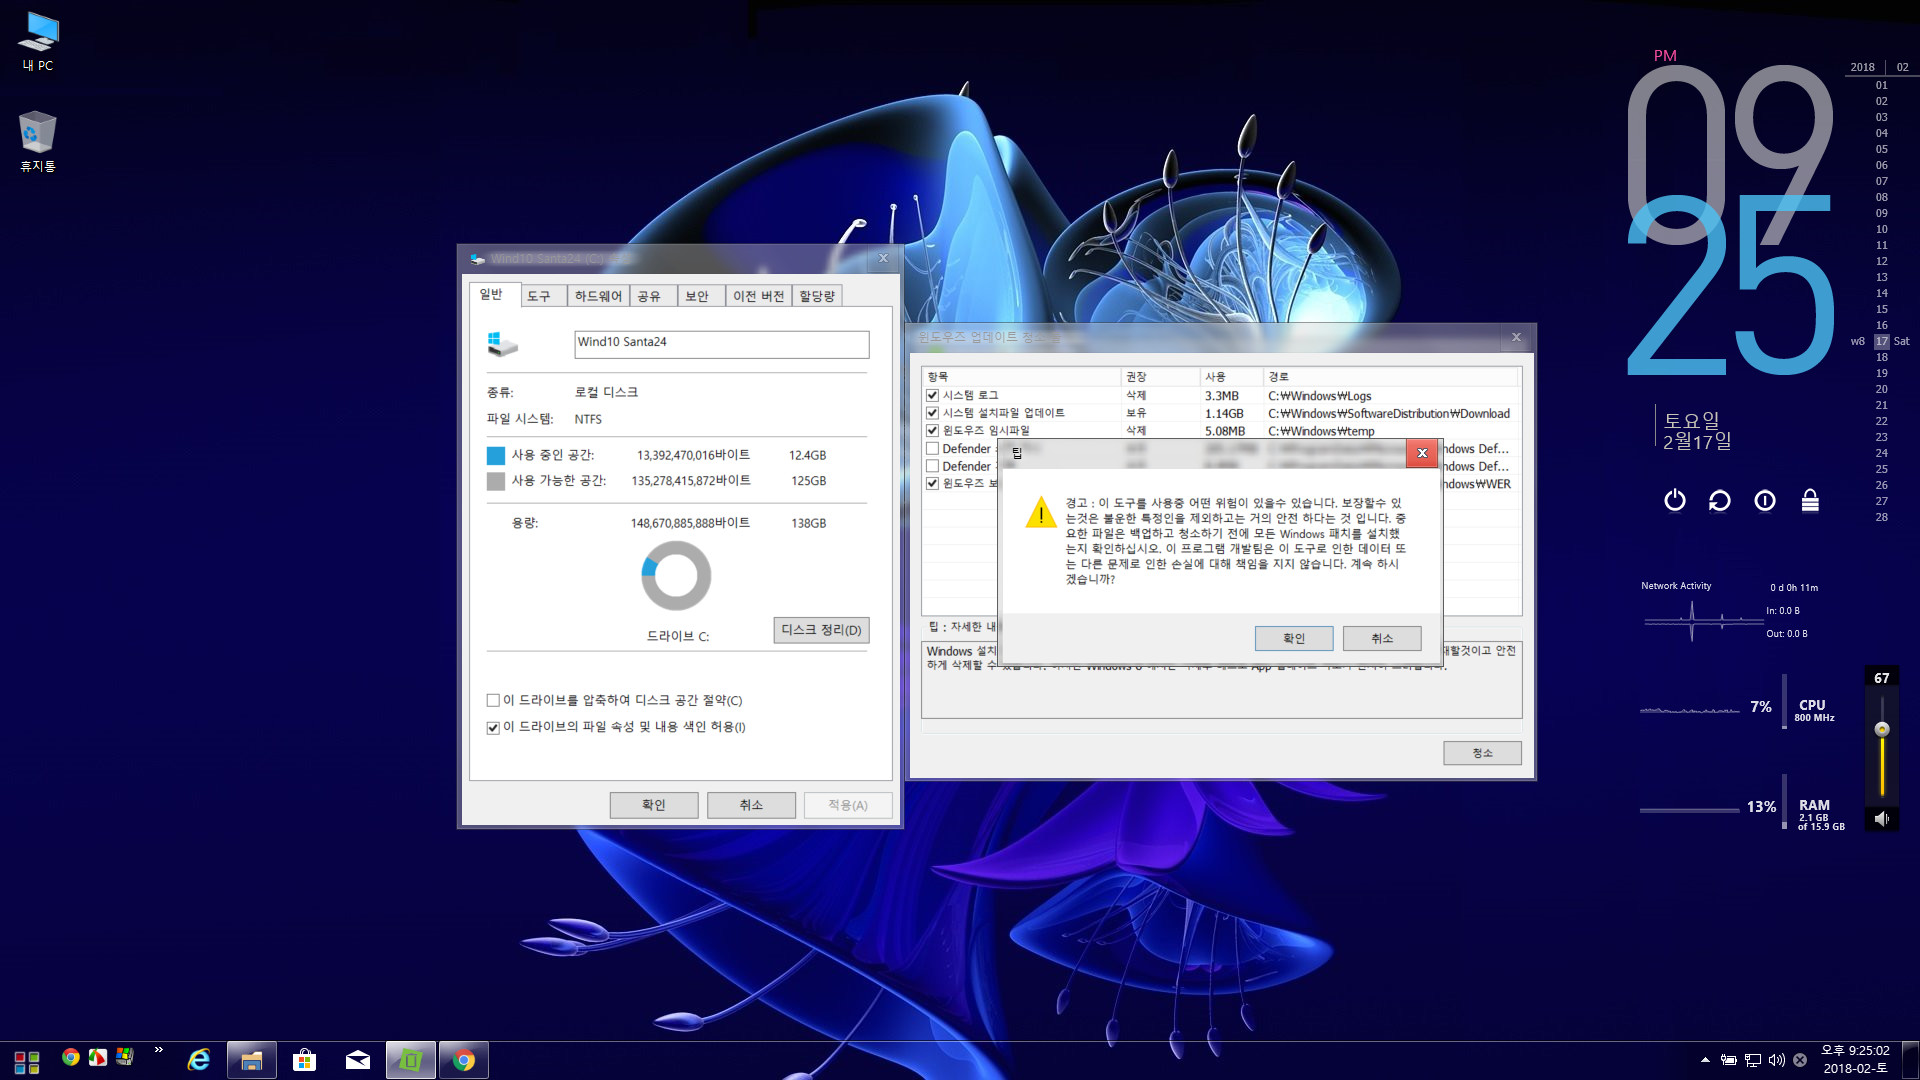The width and height of the screenshot is (1920, 1080).
Task: Click drive name field Wind10 Santa24
Action: point(721,344)
